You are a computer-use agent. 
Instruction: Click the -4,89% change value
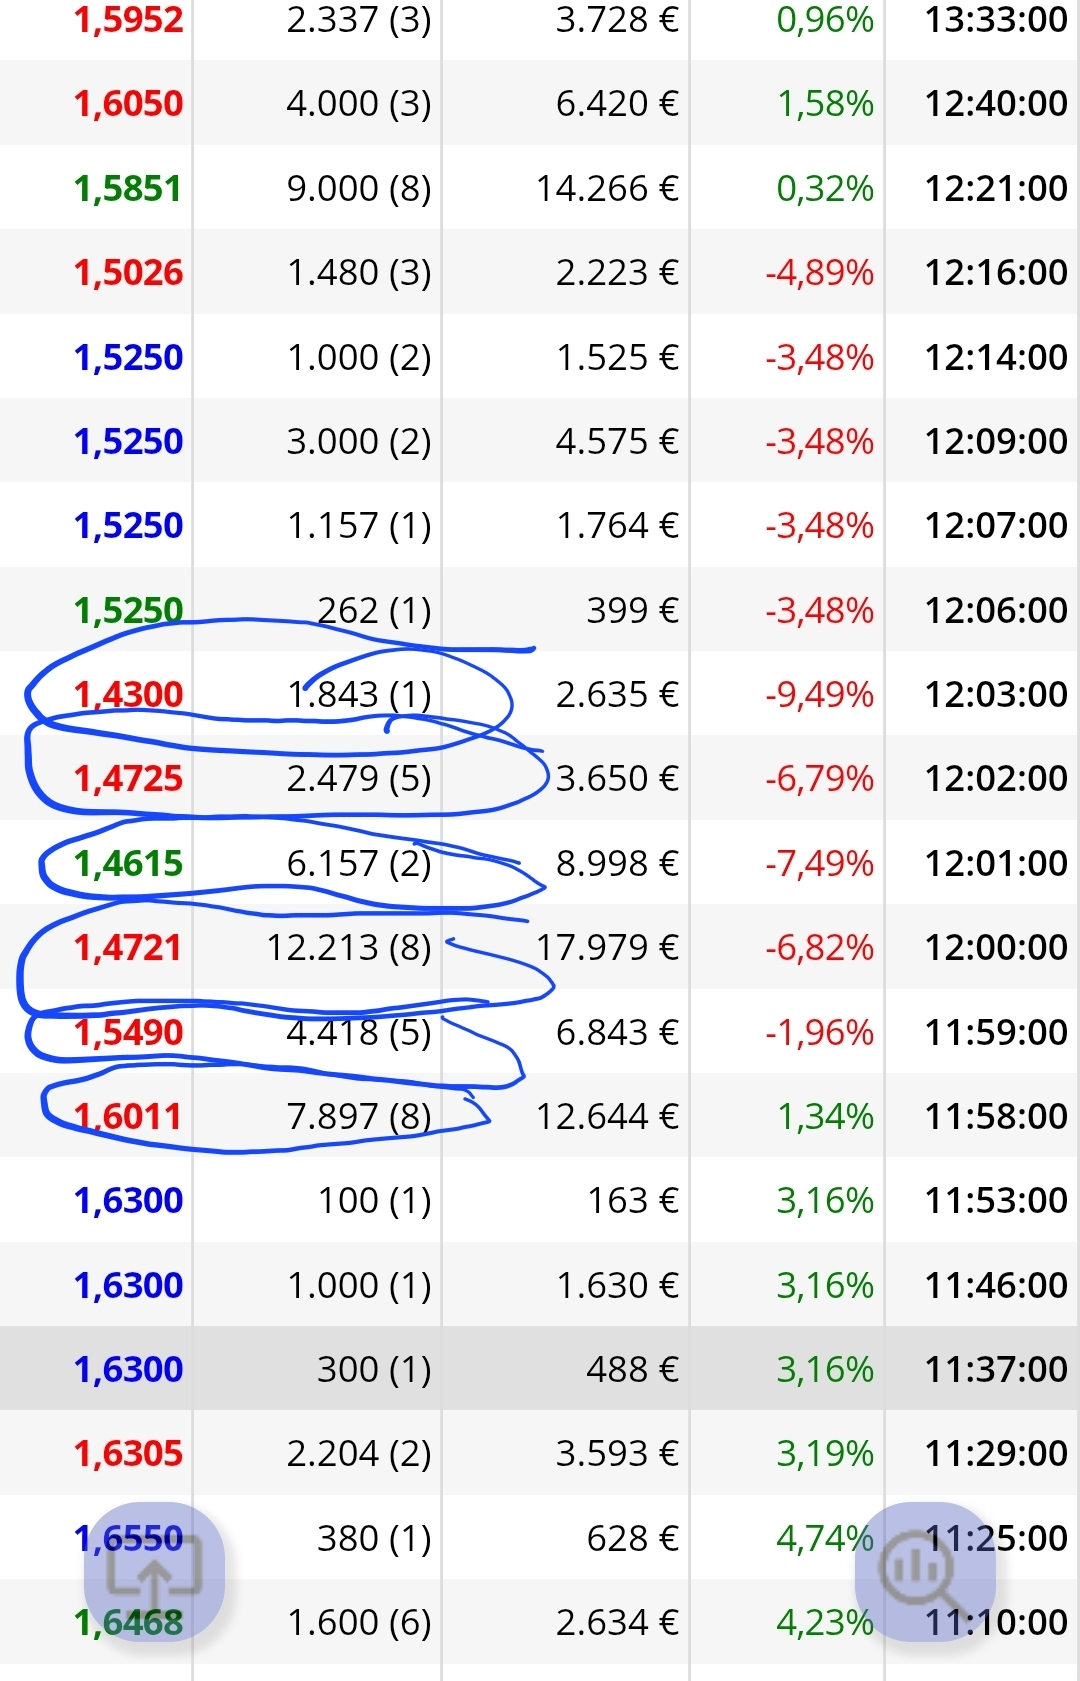coord(819,272)
